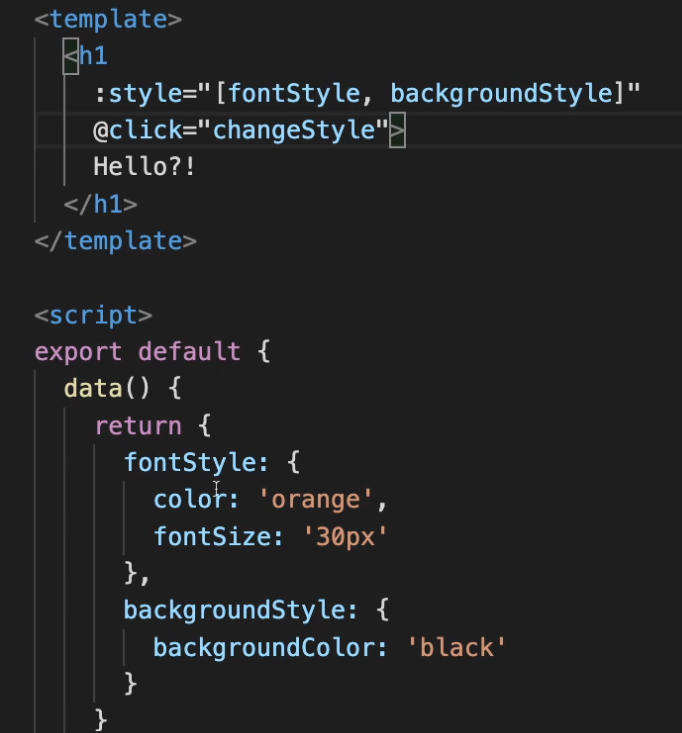Click the return keyword
Viewport: 682px width, 733px height.
click(138, 426)
